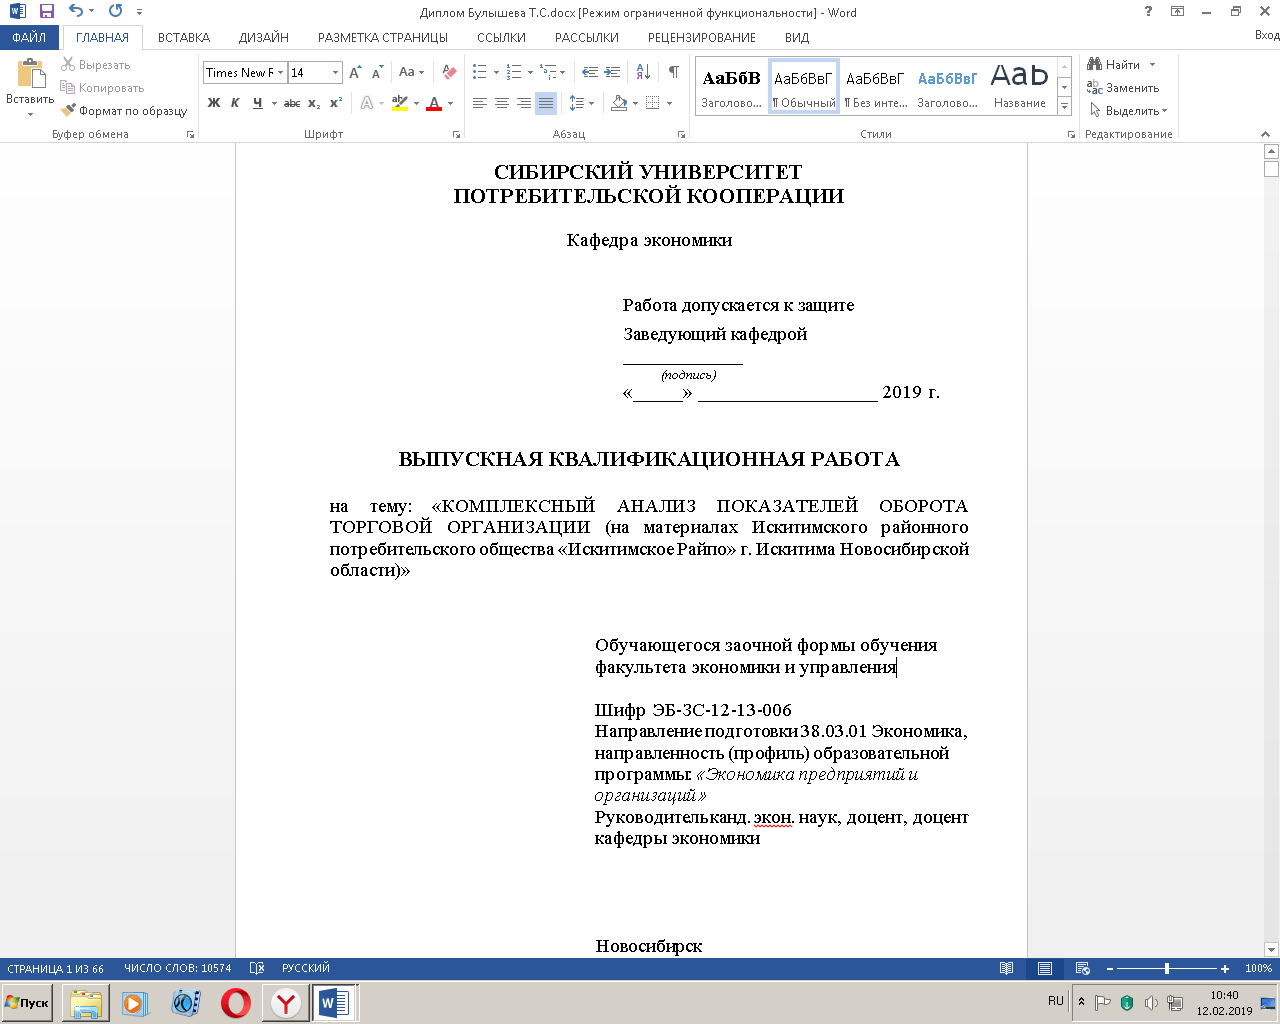
Task: Open the underline style dropdown arrow
Action: [273, 103]
